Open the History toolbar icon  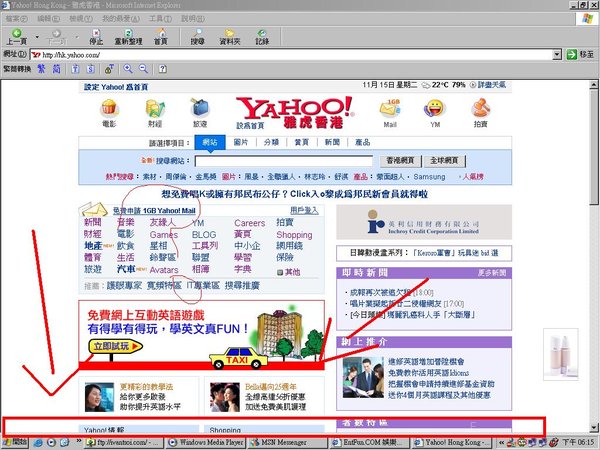click(x=262, y=37)
